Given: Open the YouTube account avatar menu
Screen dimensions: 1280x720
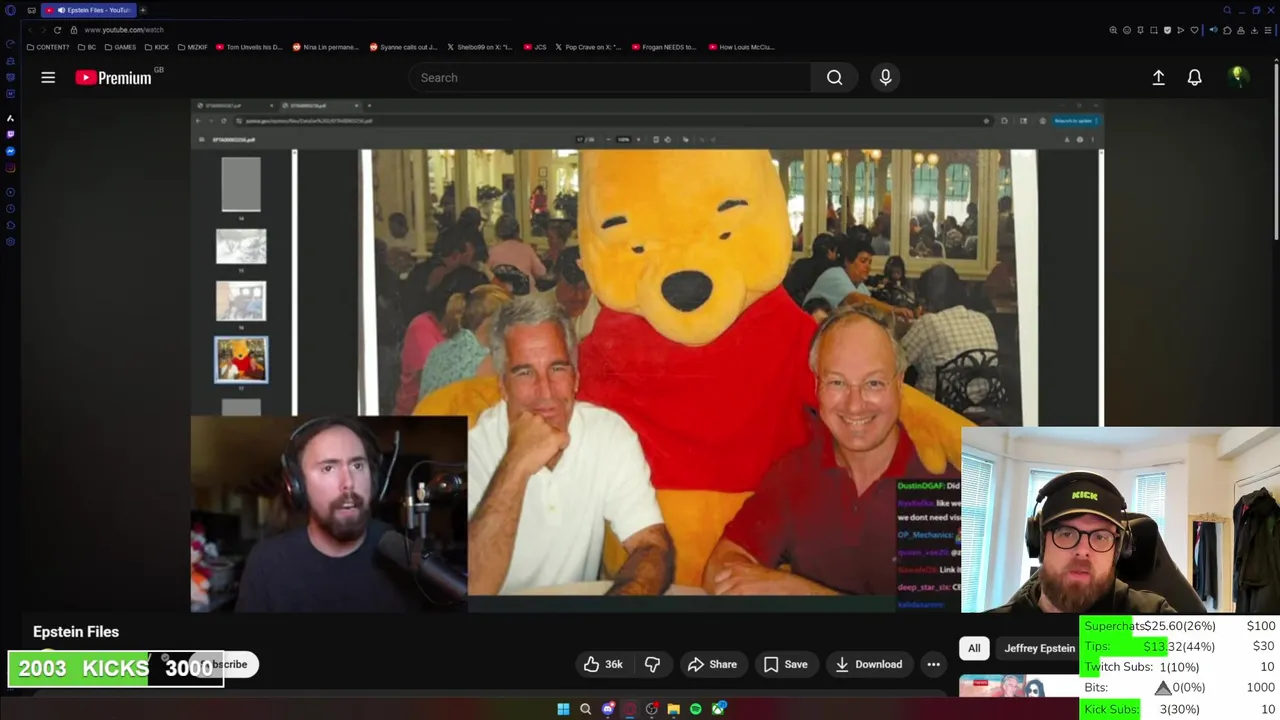Looking at the screenshot, I should [1238, 77].
